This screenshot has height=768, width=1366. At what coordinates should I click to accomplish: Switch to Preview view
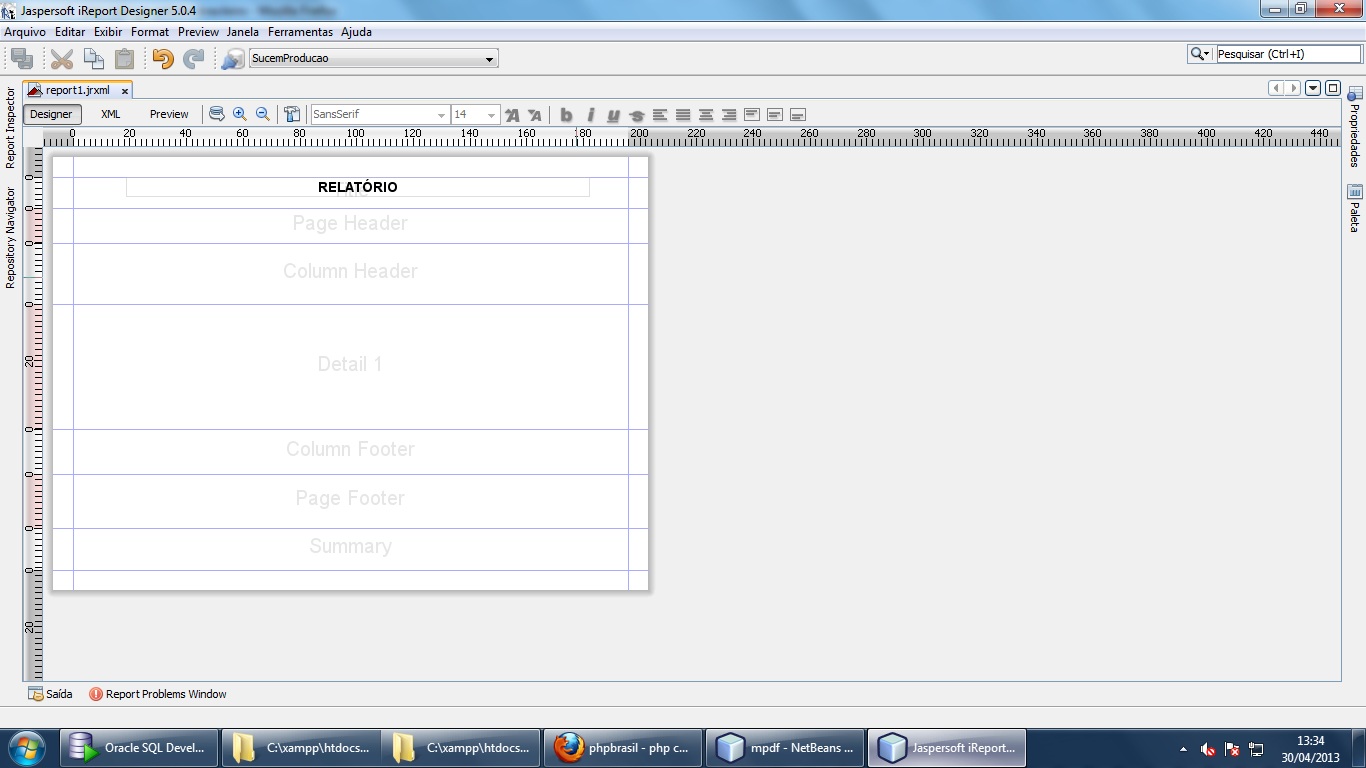tap(169, 114)
